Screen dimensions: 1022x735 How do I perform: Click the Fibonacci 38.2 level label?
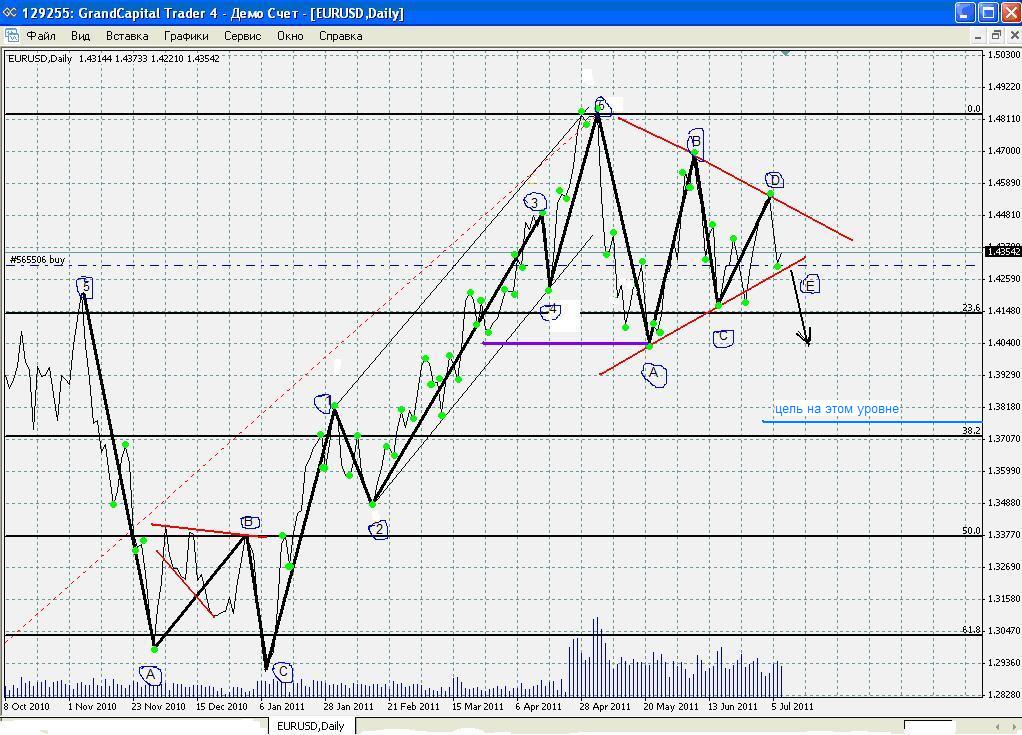(971, 431)
